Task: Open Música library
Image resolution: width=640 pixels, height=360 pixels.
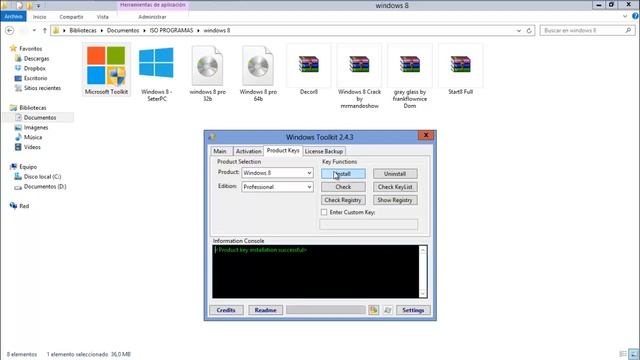Action: pos(29,137)
